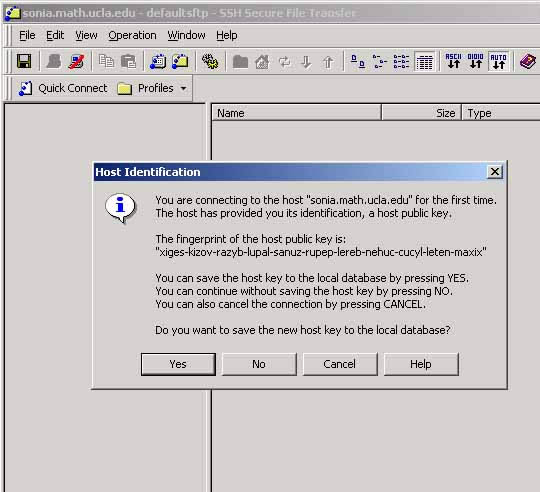Screen dimensions: 540x492
Task: Click the Cancel button in dialog
Action: [340, 364]
